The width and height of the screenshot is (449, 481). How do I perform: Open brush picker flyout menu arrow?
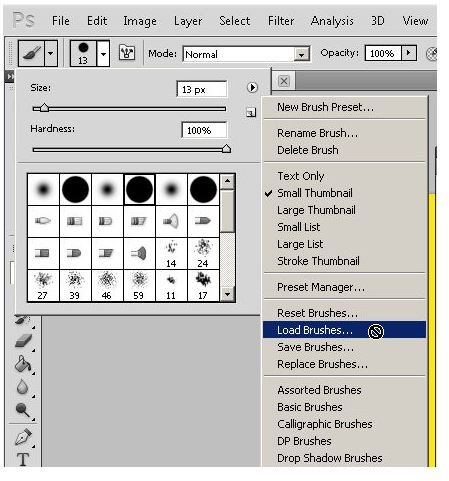point(252,88)
